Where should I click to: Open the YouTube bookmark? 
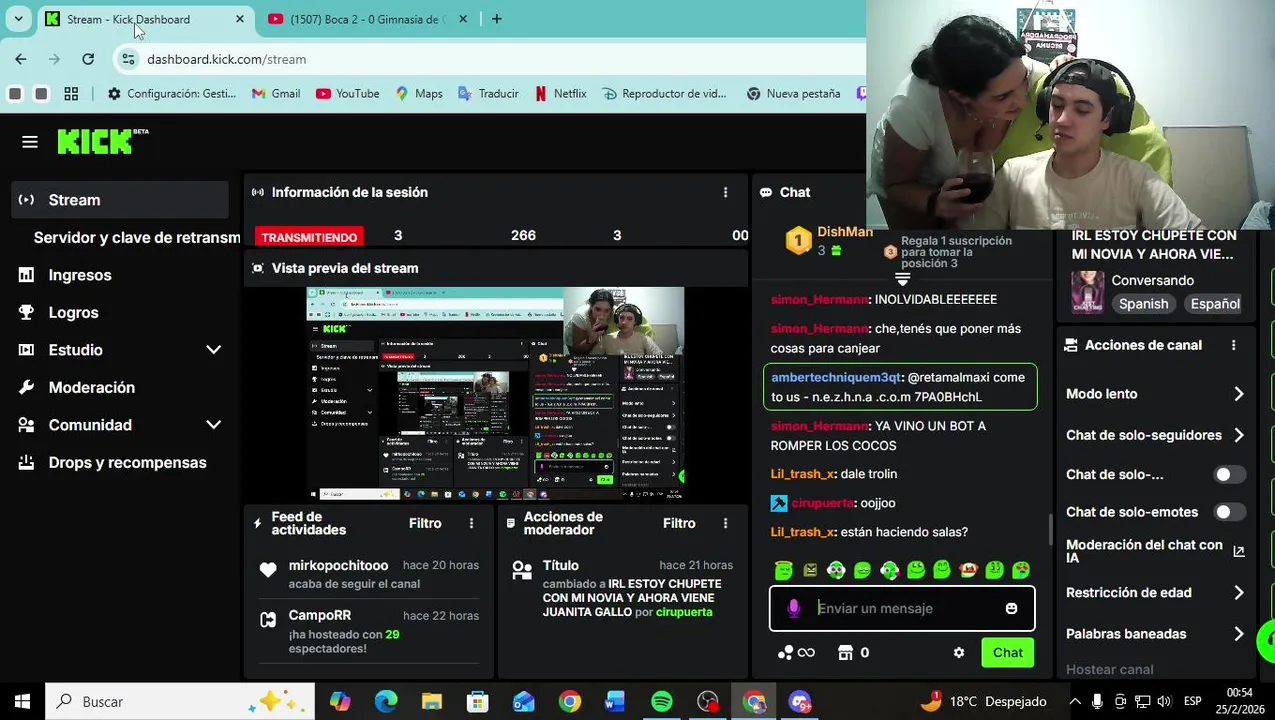[x=348, y=93]
